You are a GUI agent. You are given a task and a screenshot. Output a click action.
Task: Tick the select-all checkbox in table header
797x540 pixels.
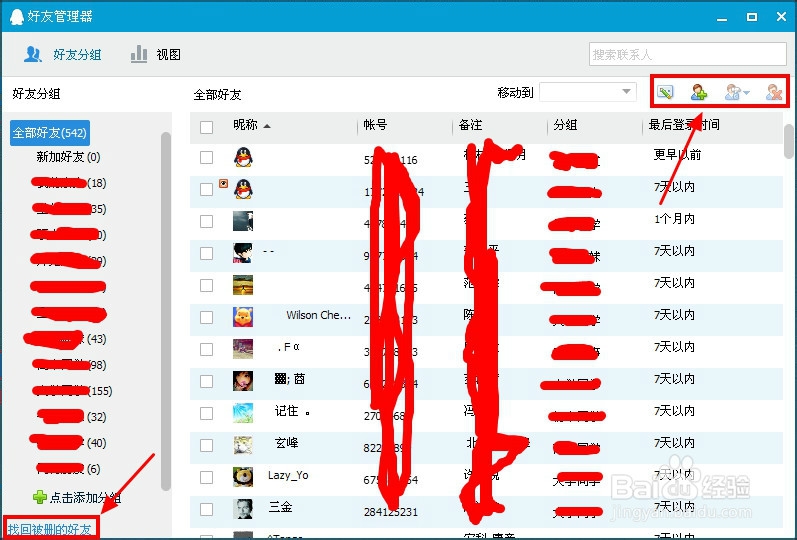coord(206,127)
